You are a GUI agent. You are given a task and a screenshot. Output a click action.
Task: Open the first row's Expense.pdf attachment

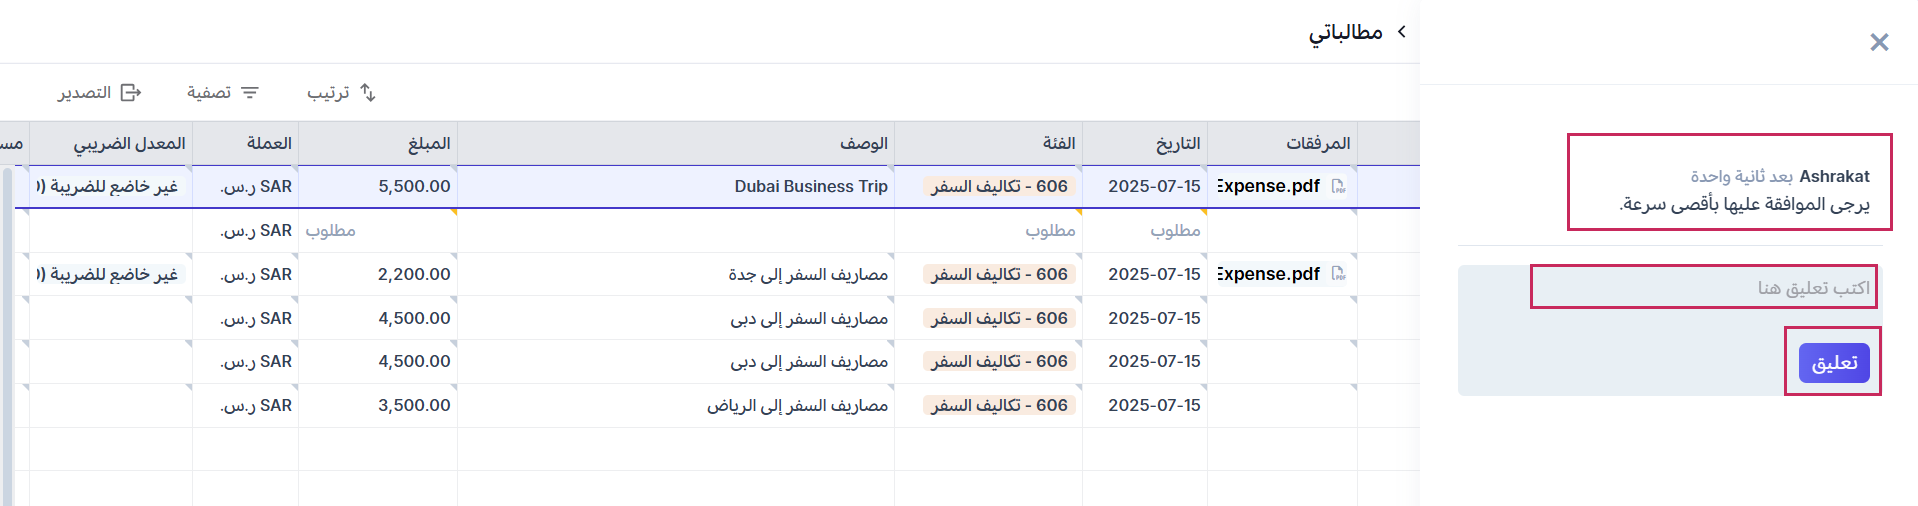pos(1268,187)
